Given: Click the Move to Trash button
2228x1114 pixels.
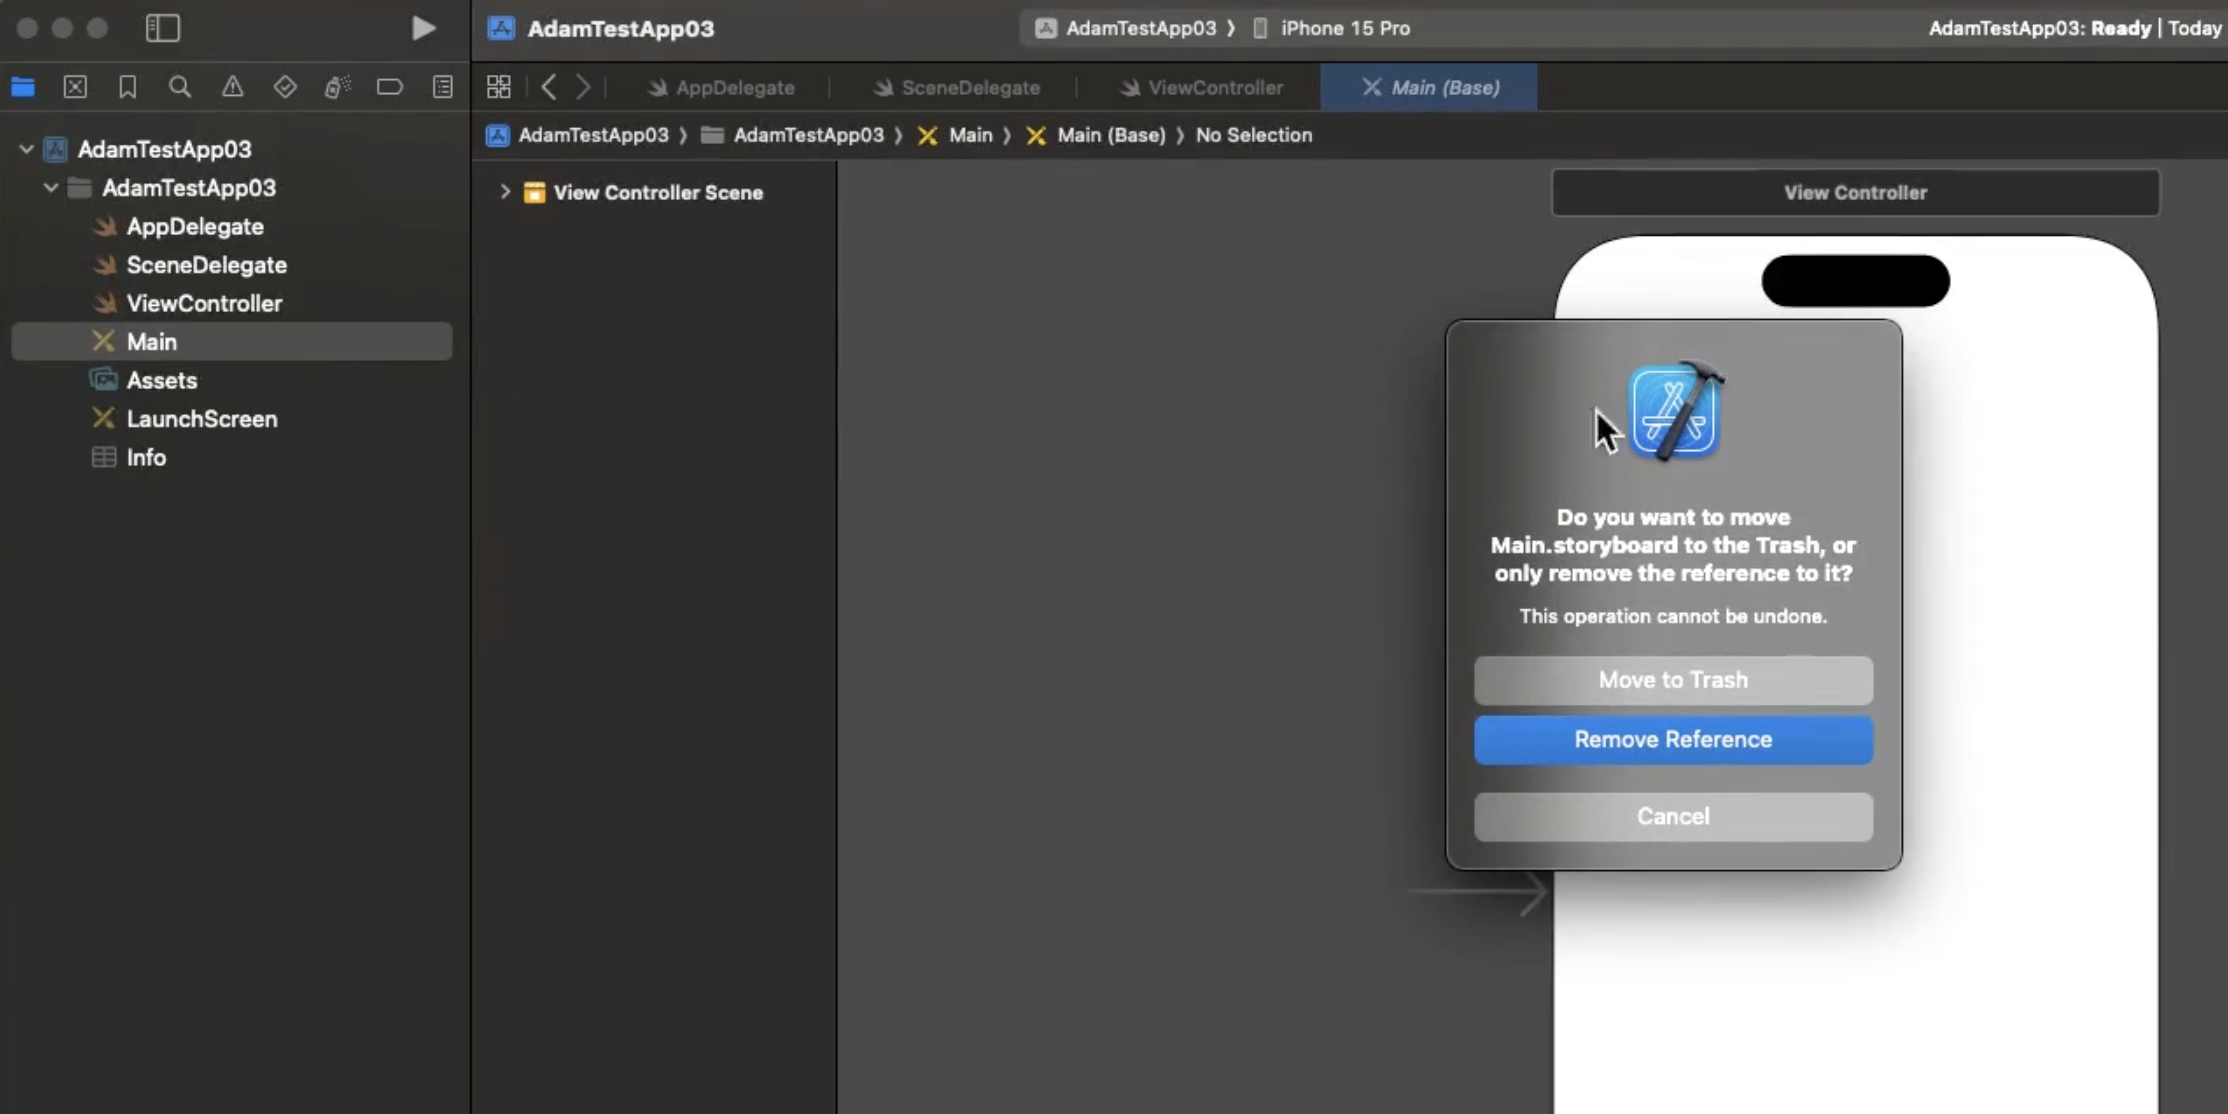Looking at the screenshot, I should point(1673,680).
